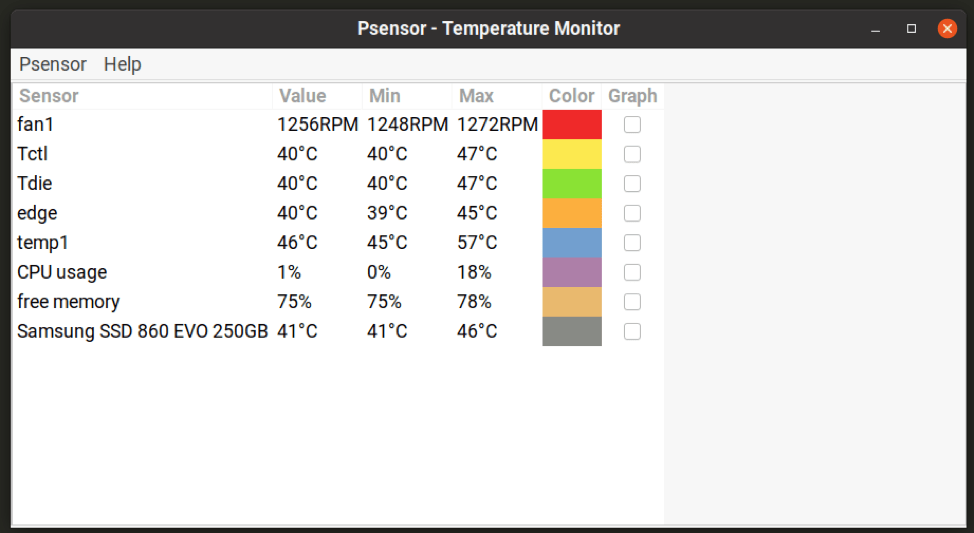The image size is (974, 533).
Task: Click the green color swatch for Tdie
Action: pyautogui.click(x=572, y=183)
